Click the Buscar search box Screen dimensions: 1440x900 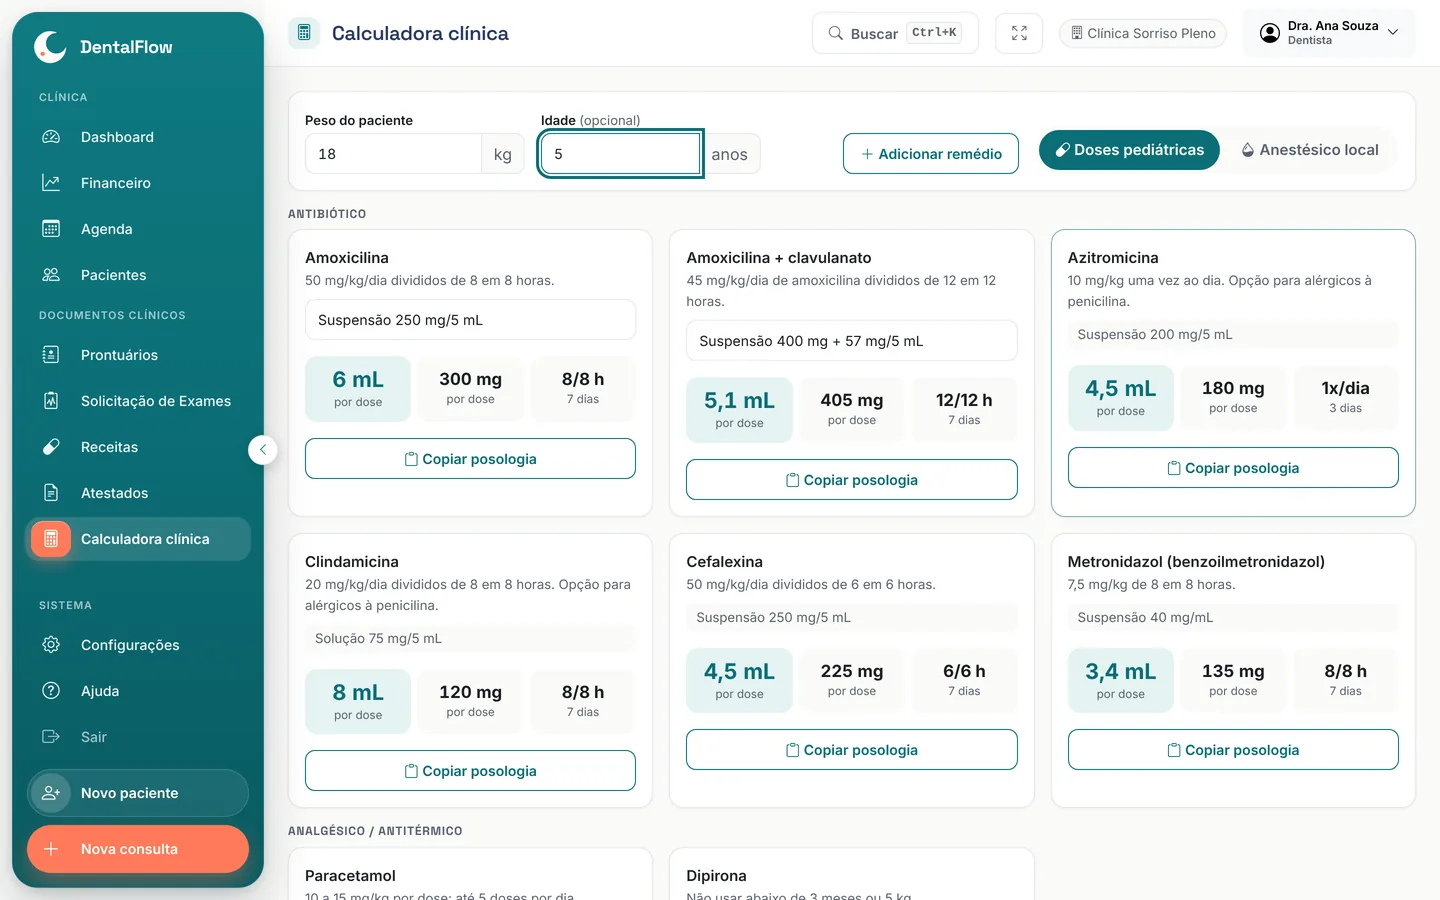(895, 33)
